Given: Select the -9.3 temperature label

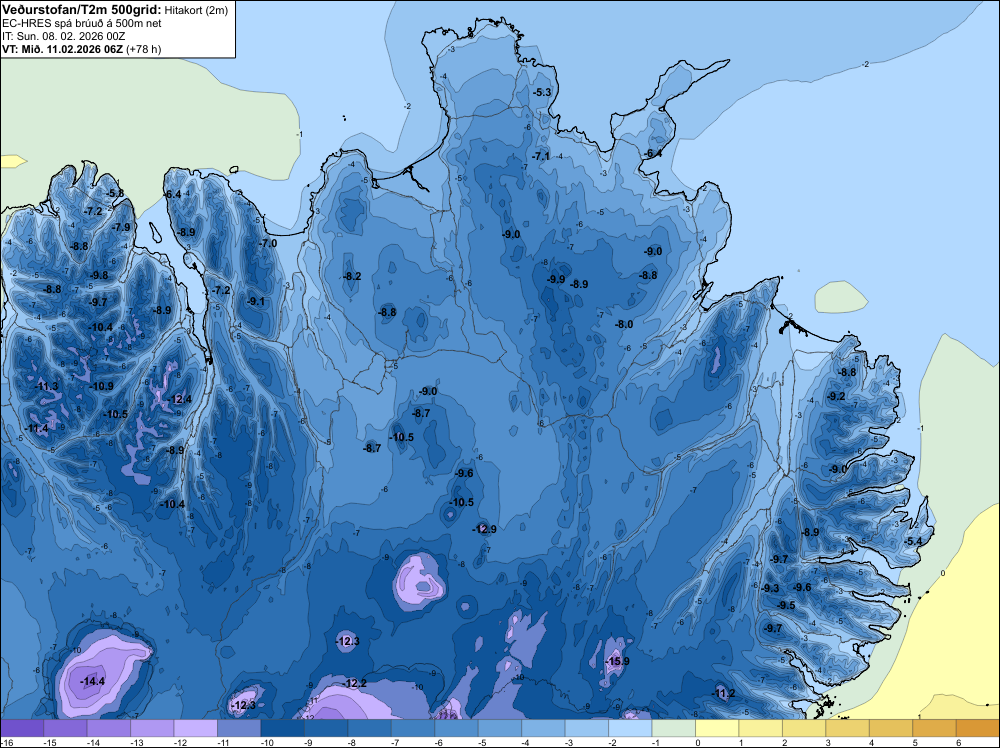Looking at the screenshot, I should (770, 588).
